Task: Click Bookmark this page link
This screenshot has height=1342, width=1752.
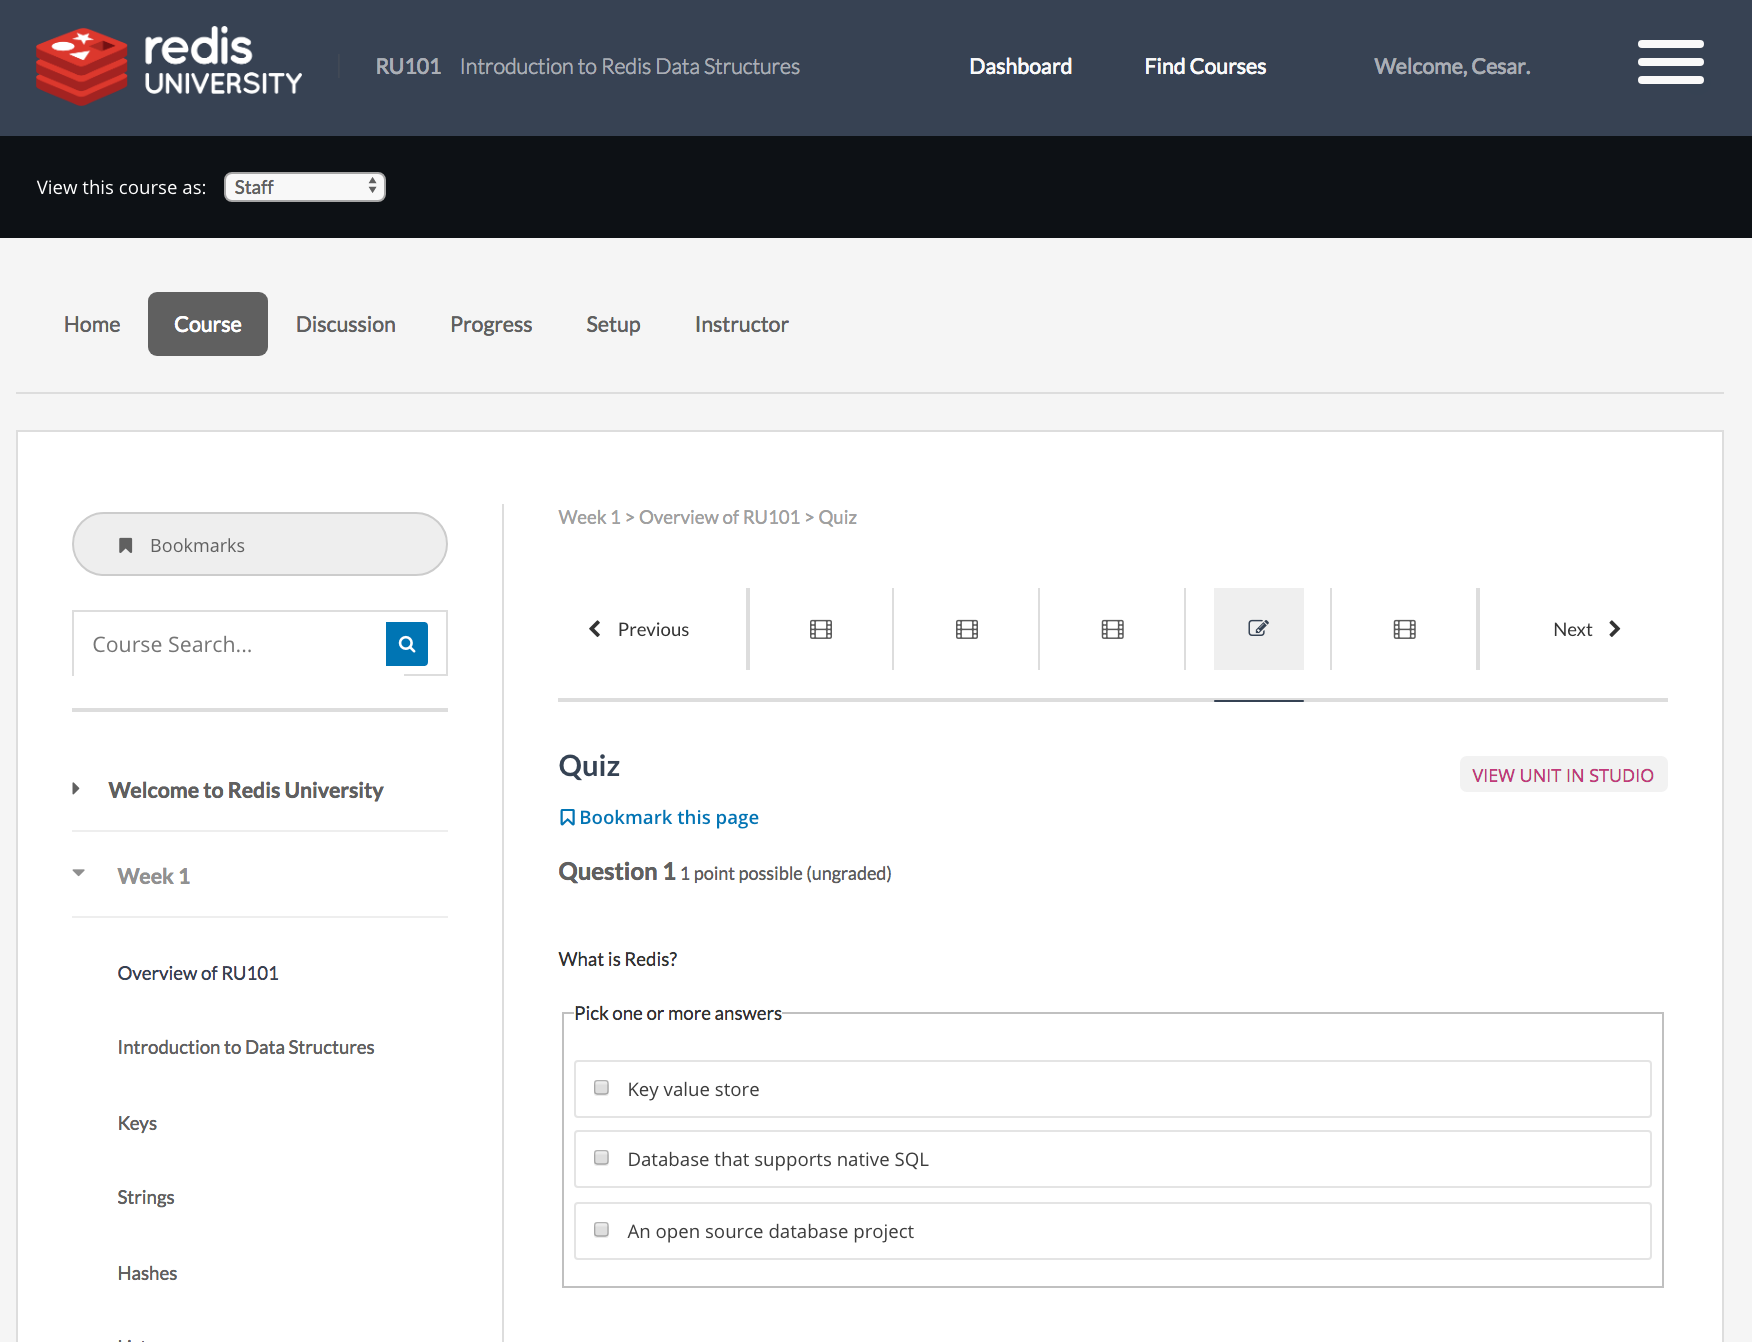Action: pos(659,817)
